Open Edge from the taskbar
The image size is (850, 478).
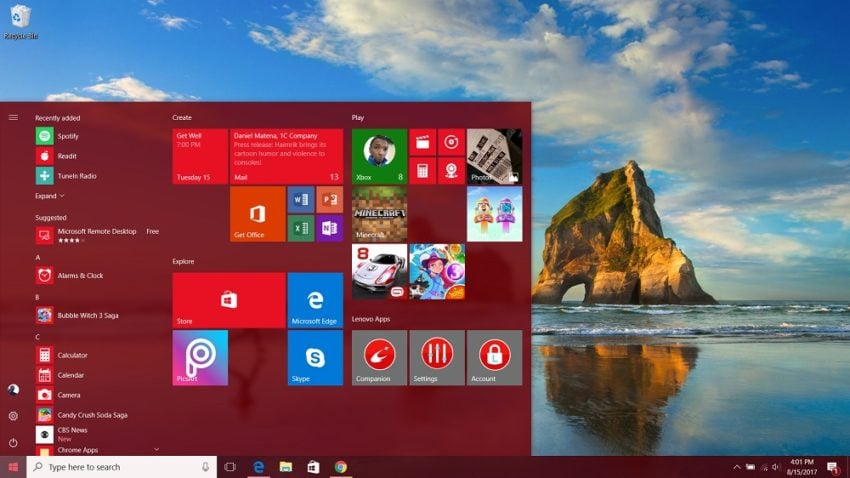(x=259, y=467)
